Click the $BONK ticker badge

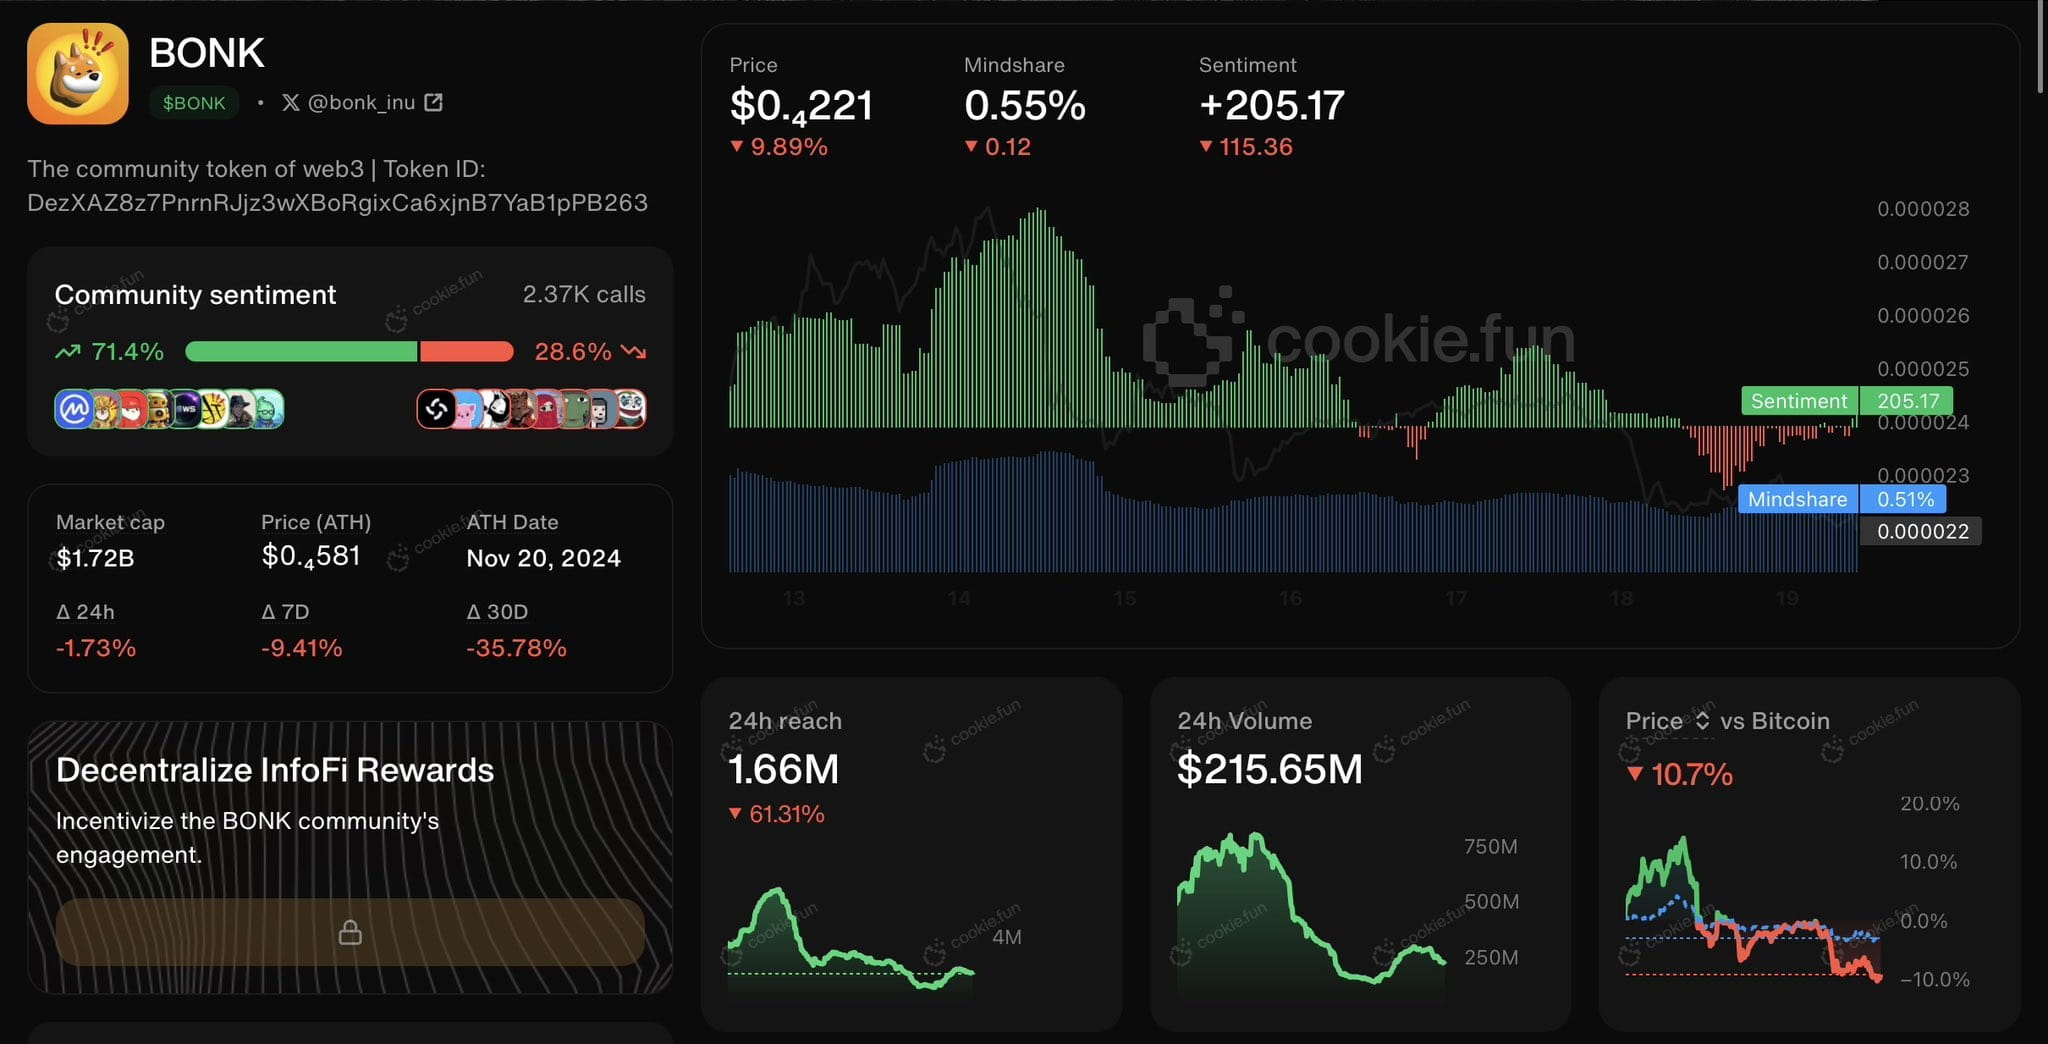pos(194,103)
